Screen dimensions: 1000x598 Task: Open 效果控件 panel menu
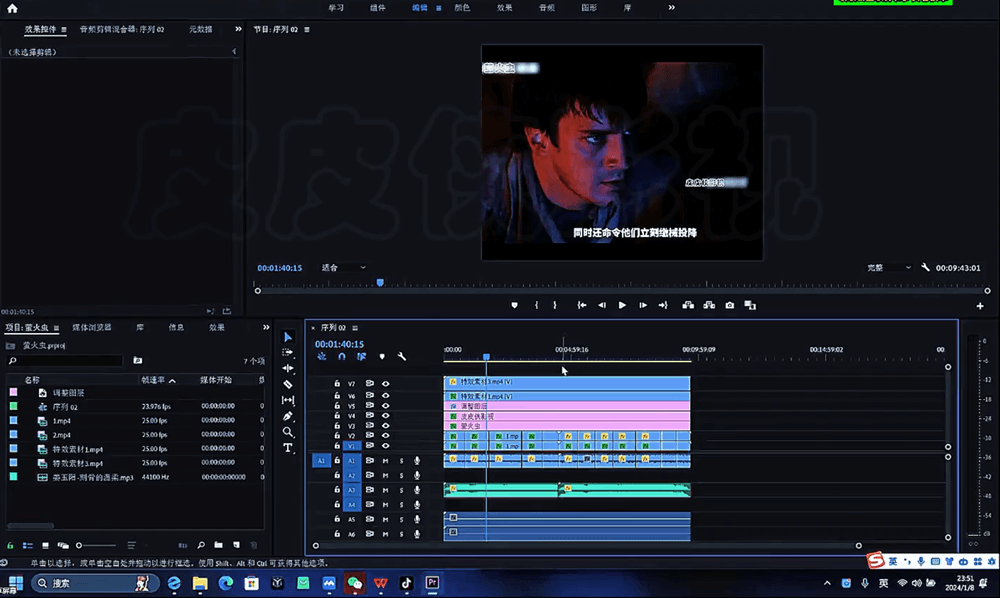point(64,29)
